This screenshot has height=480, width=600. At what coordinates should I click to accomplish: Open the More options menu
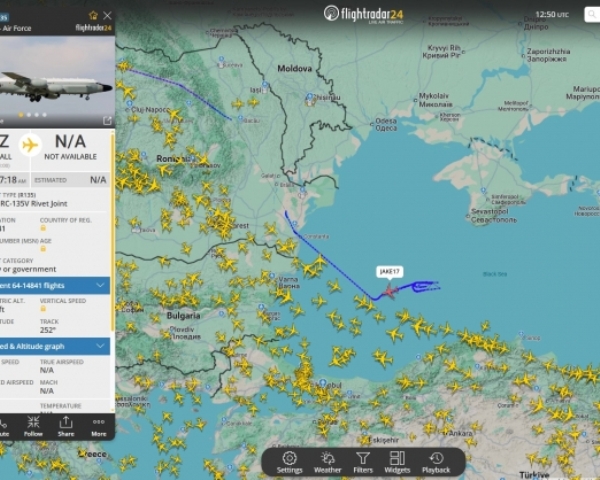(99, 426)
